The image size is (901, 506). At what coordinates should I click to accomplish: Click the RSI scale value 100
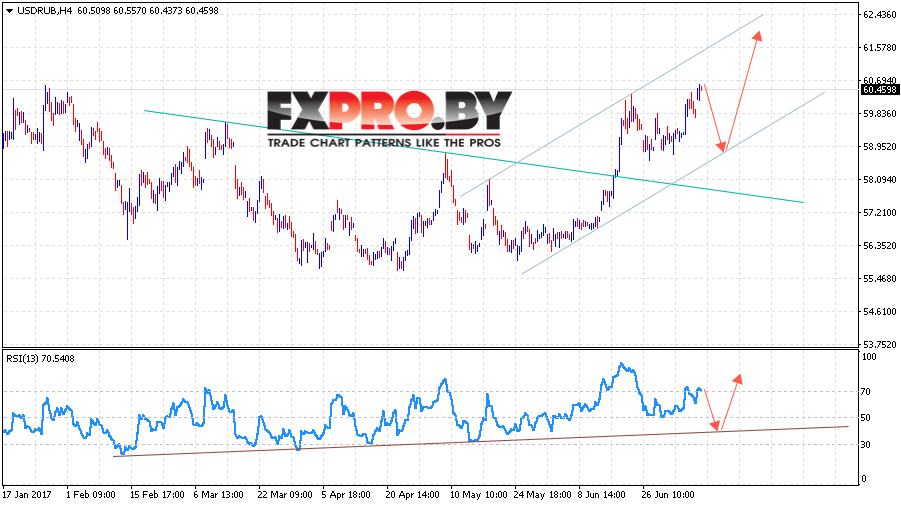pyautogui.click(x=869, y=357)
